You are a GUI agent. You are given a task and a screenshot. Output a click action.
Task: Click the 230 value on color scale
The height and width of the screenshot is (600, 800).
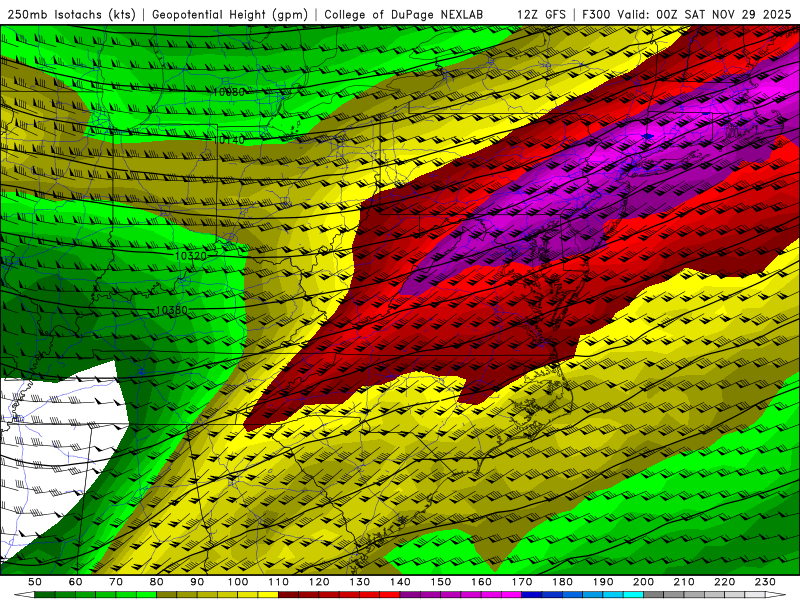[765, 582]
